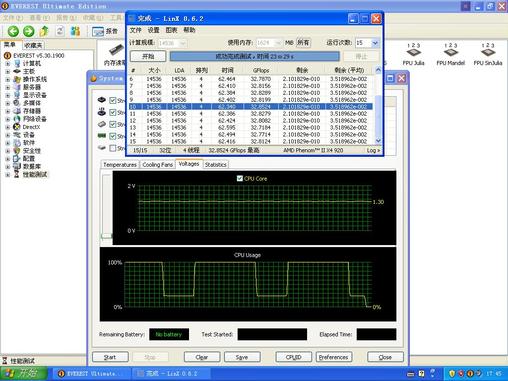Select 显示设备 display tree item
This screenshot has height=381, width=508.
(x=35, y=95)
